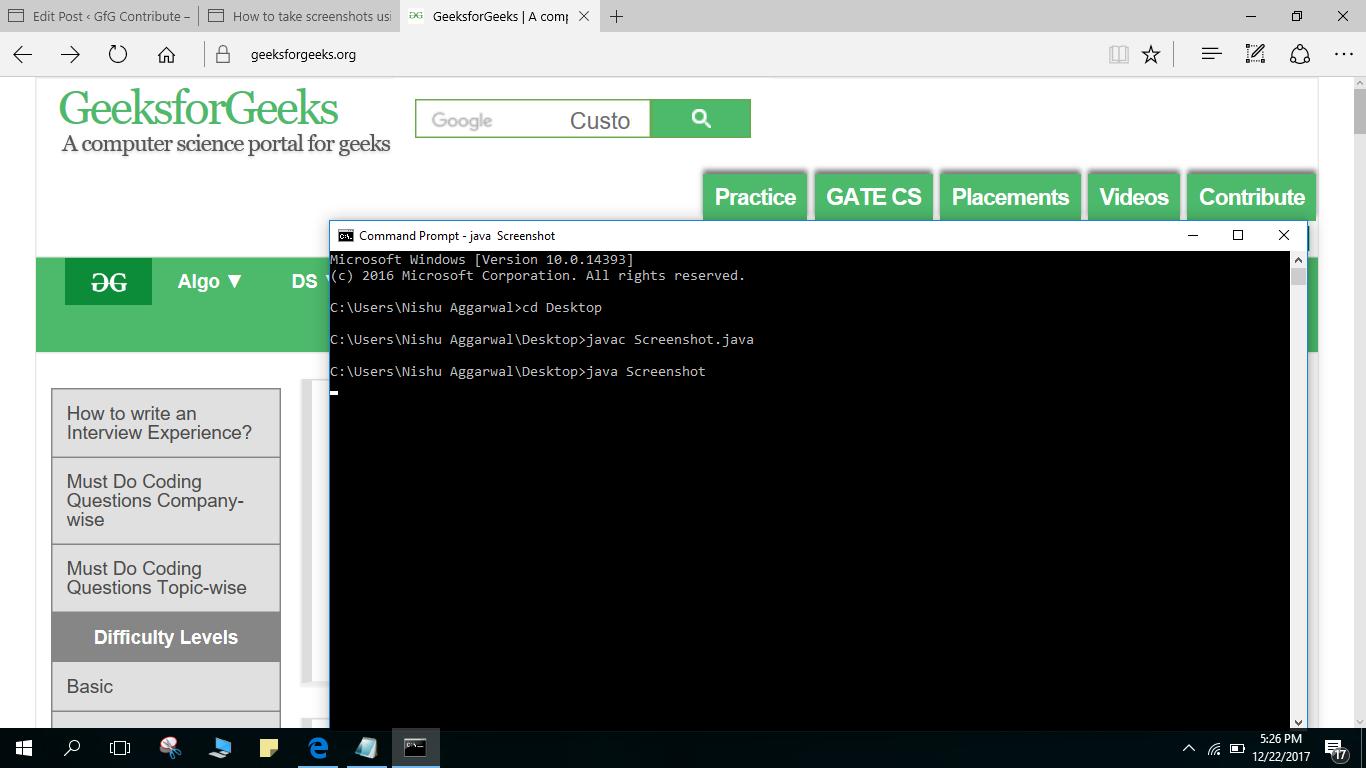The width and height of the screenshot is (1366, 768).
Task: Show hidden tray icons chevron
Action: [1188, 748]
